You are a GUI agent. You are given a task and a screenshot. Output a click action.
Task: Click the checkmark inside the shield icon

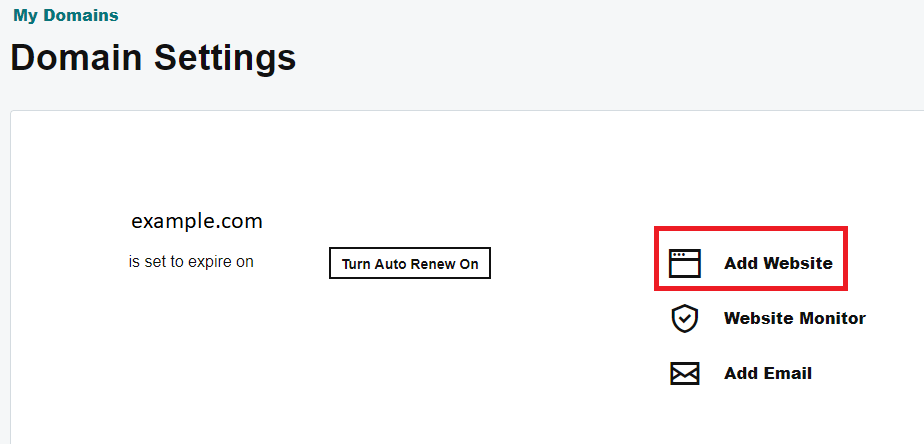pyautogui.click(x=685, y=319)
